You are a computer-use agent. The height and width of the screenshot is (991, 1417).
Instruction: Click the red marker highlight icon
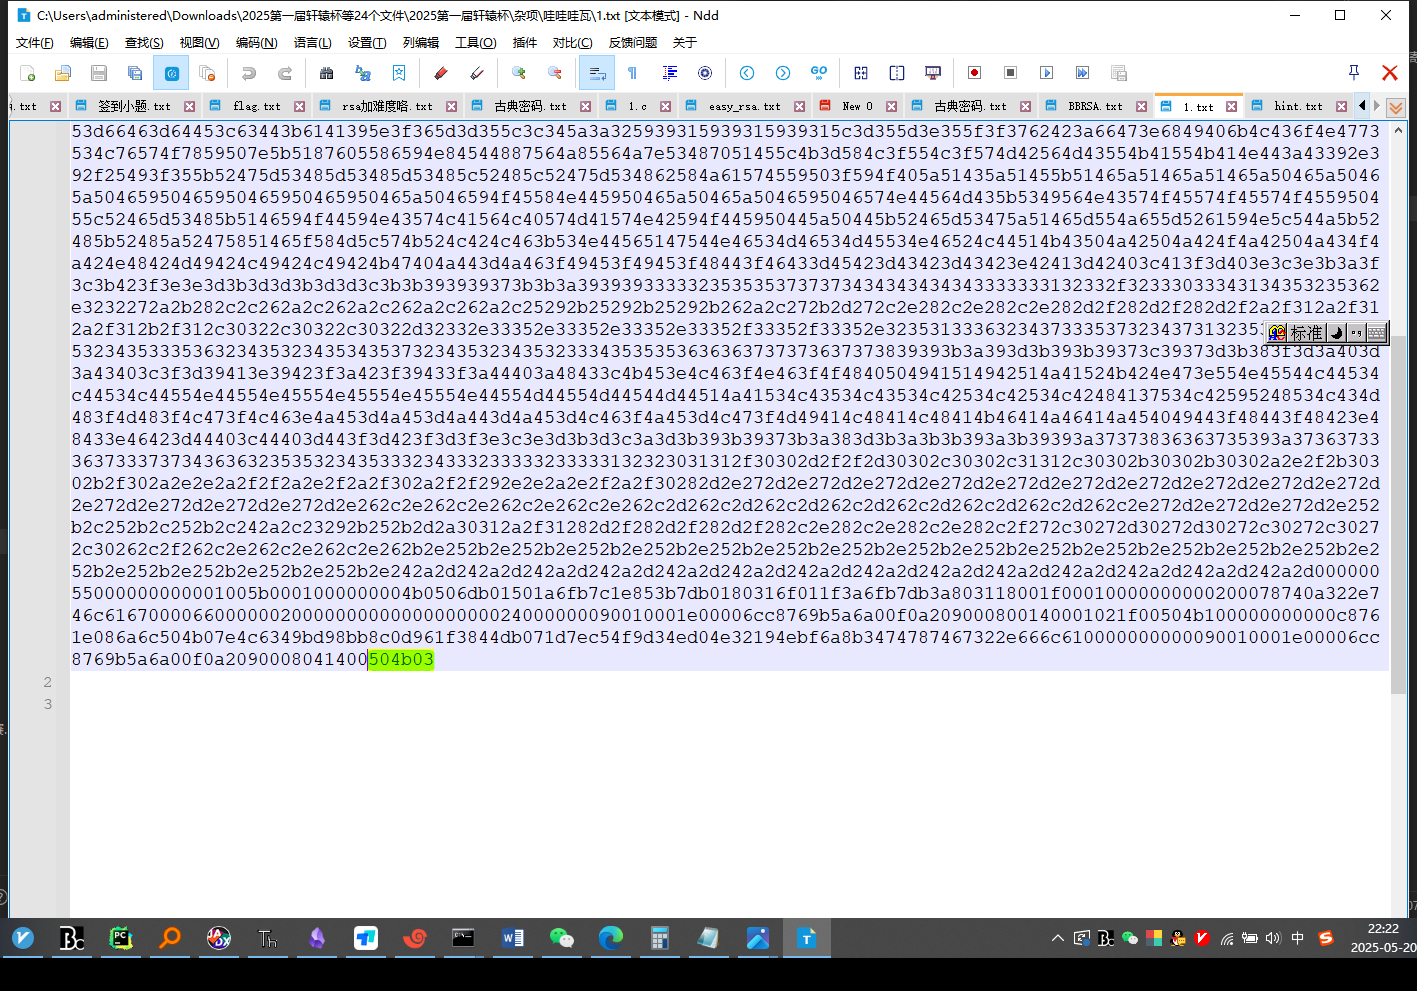[440, 73]
